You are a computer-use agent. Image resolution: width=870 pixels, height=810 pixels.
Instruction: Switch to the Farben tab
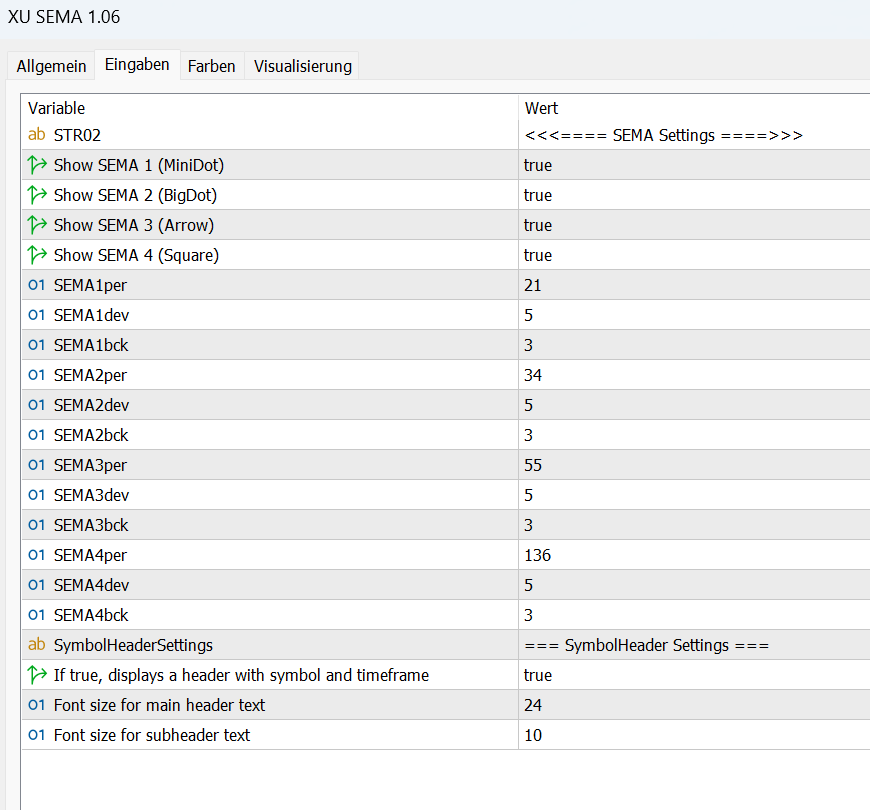tap(212, 66)
